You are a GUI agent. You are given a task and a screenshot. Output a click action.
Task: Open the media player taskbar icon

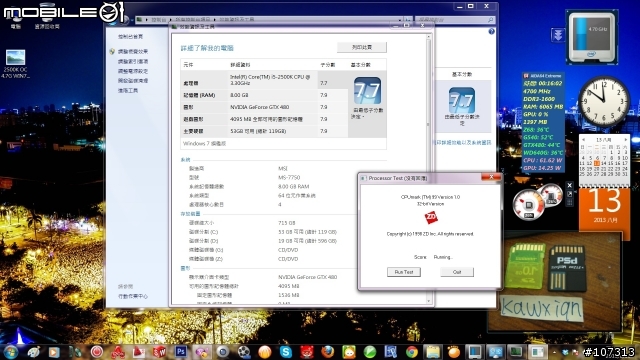(53, 351)
